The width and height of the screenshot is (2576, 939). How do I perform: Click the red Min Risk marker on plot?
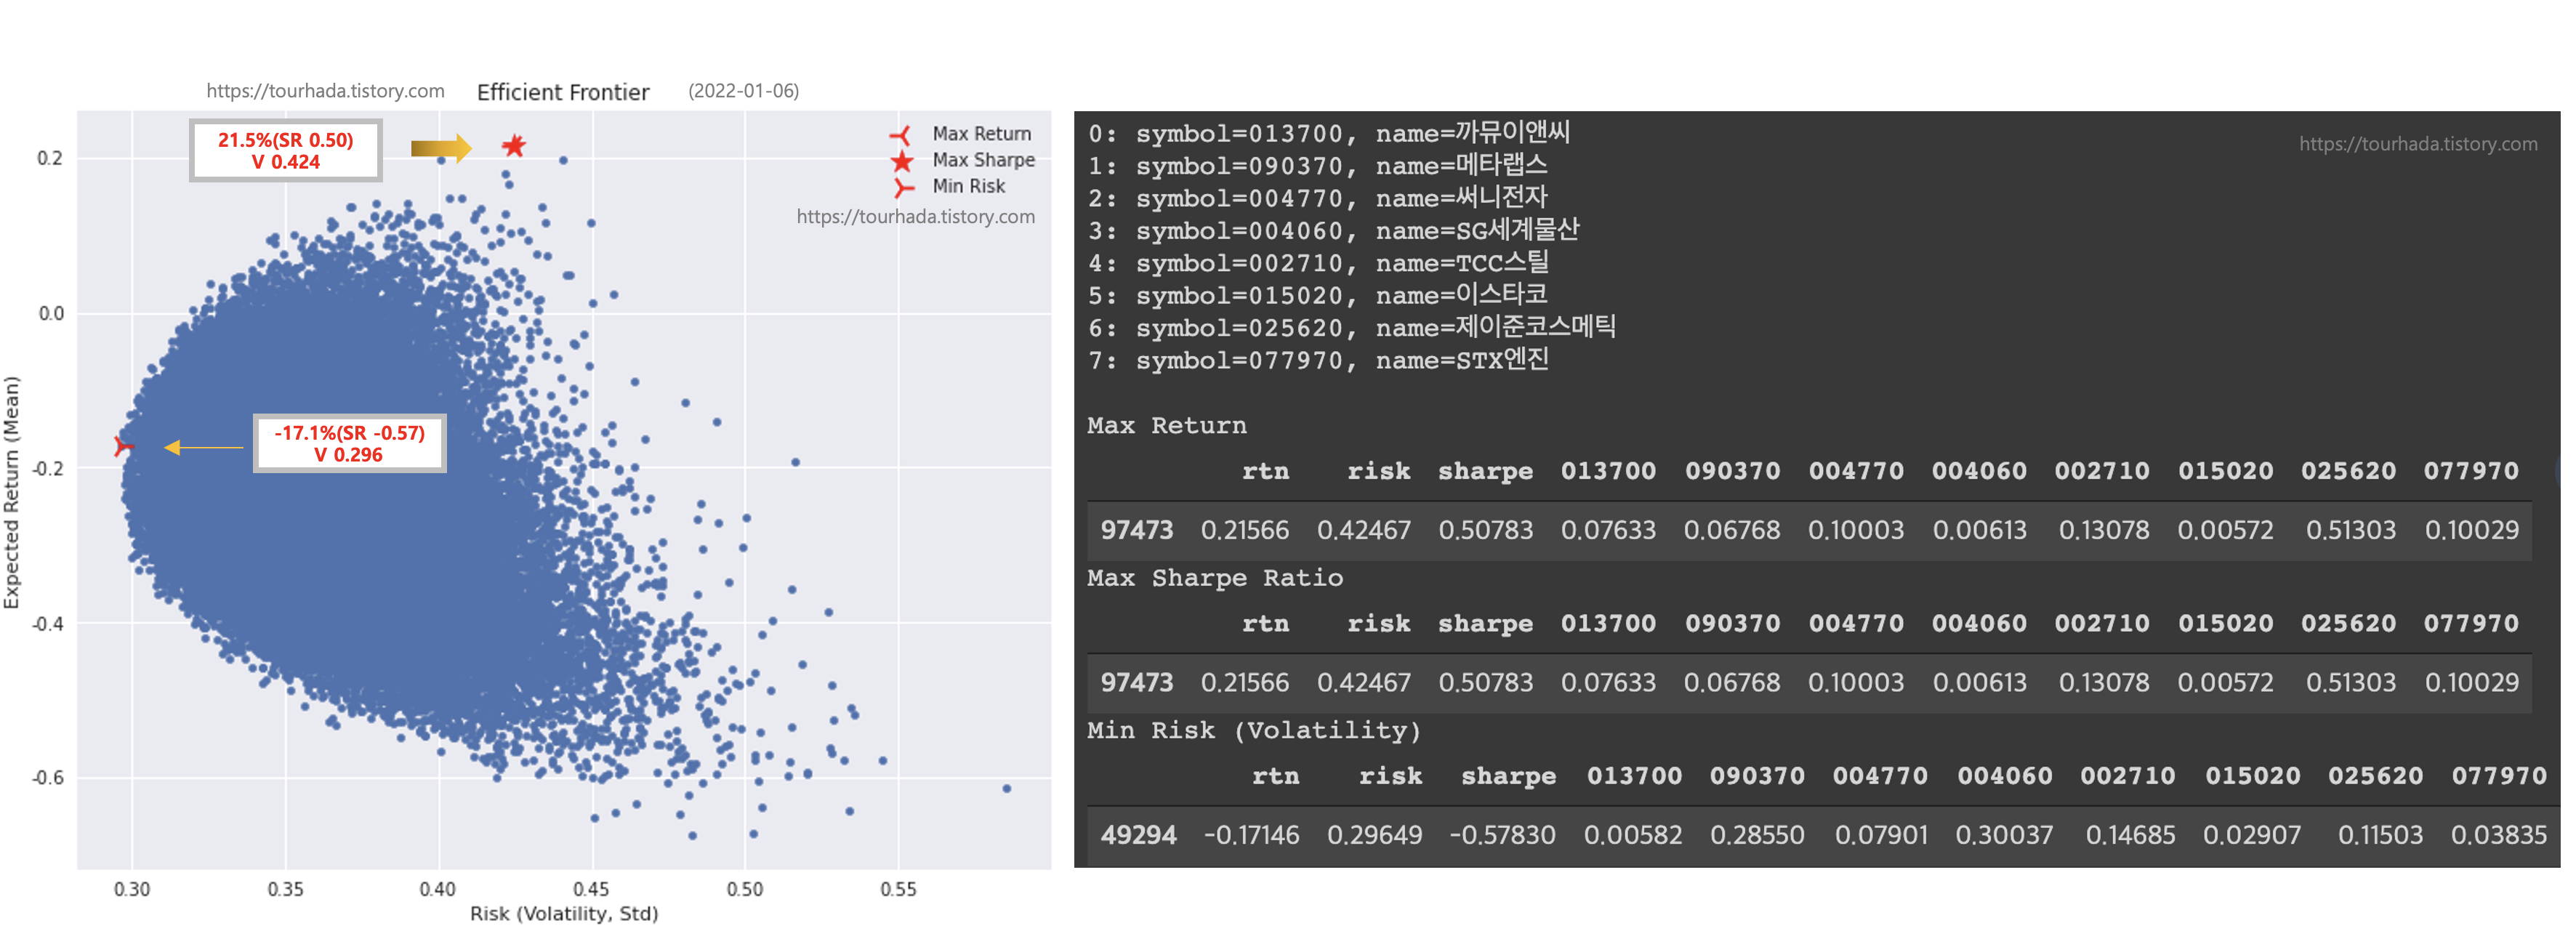point(122,446)
